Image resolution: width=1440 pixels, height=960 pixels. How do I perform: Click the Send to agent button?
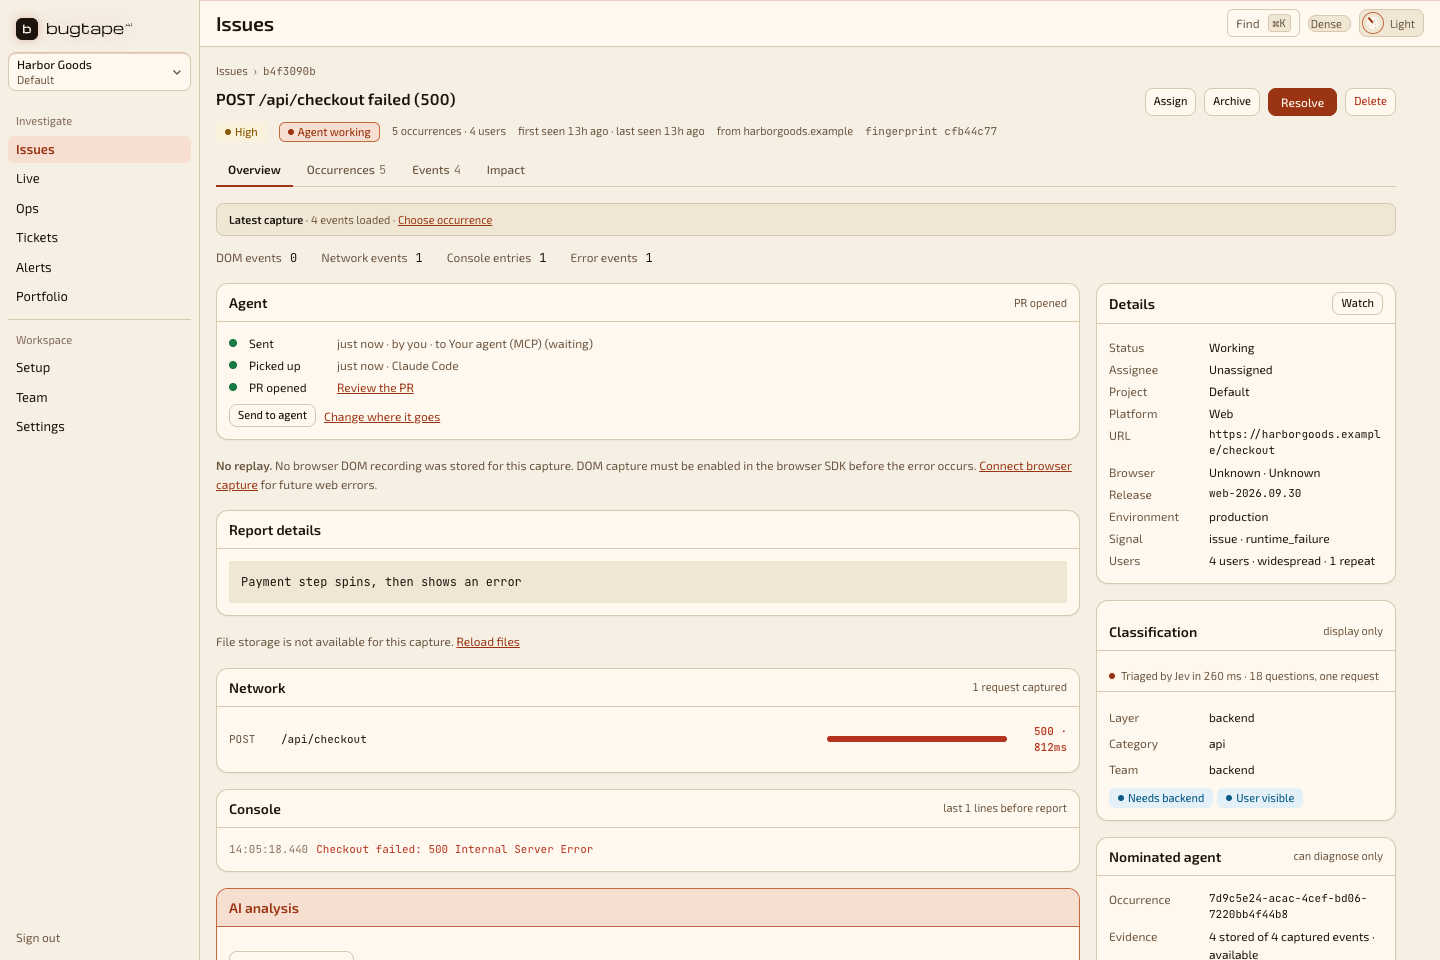pyautogui.click(x=272, y=416)
